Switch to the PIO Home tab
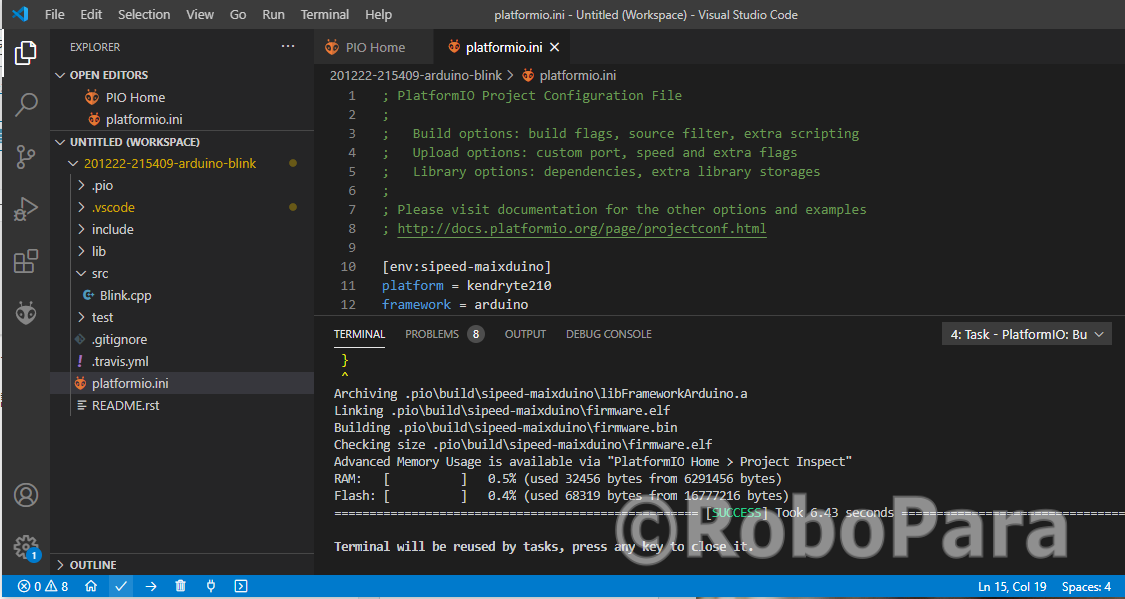The image size is (1125, 599). 375,47
